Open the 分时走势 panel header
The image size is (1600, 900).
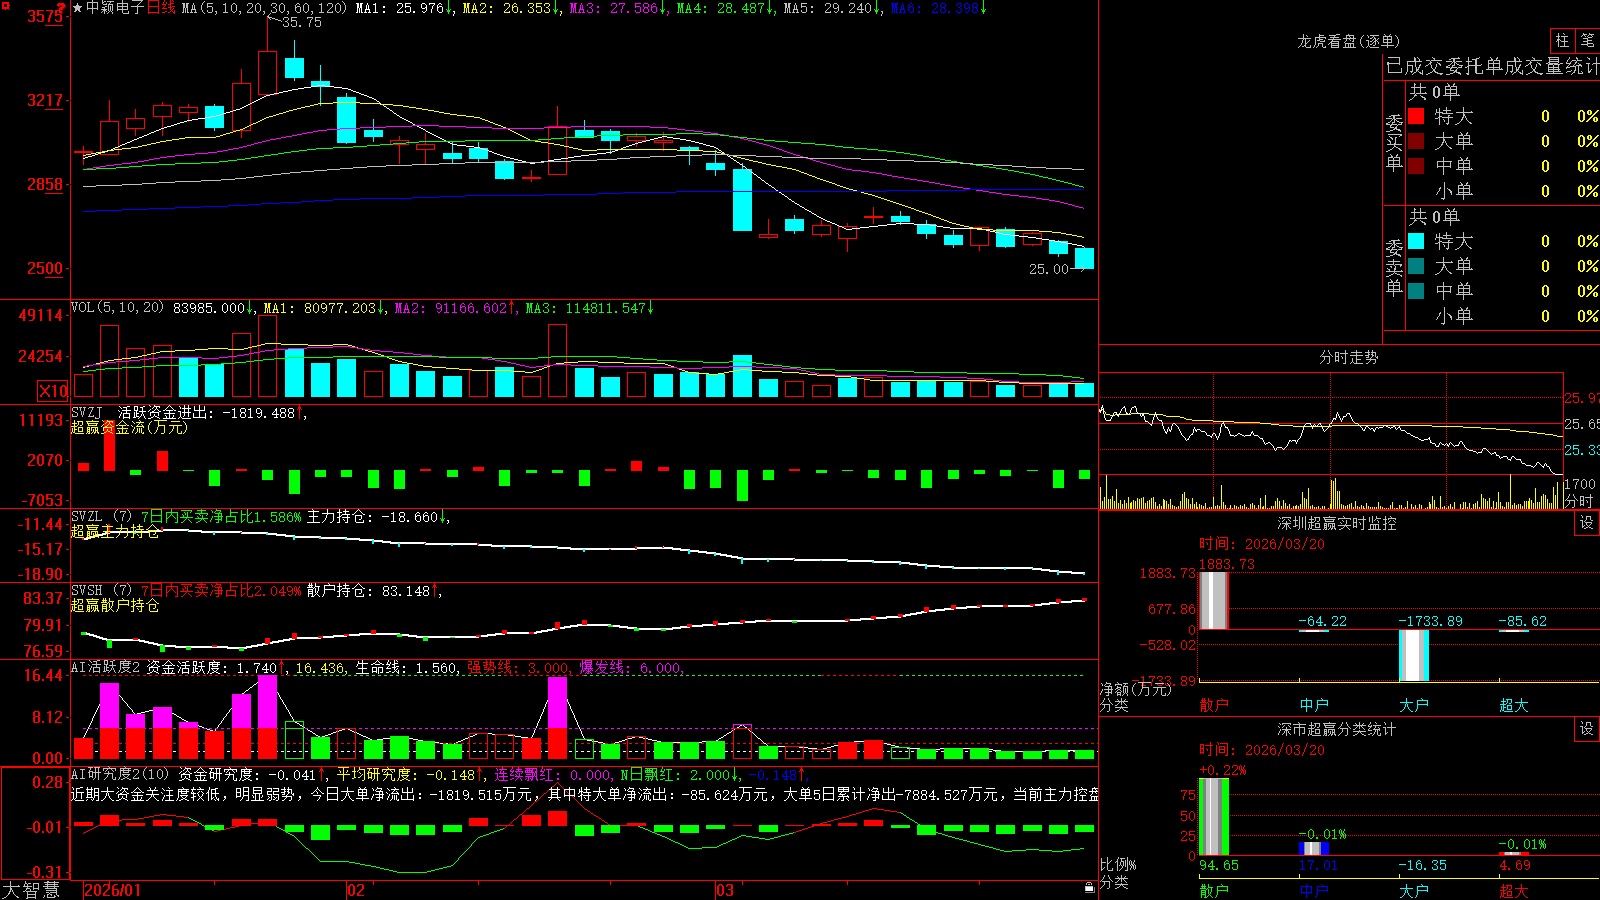(x=1348, y=357)
